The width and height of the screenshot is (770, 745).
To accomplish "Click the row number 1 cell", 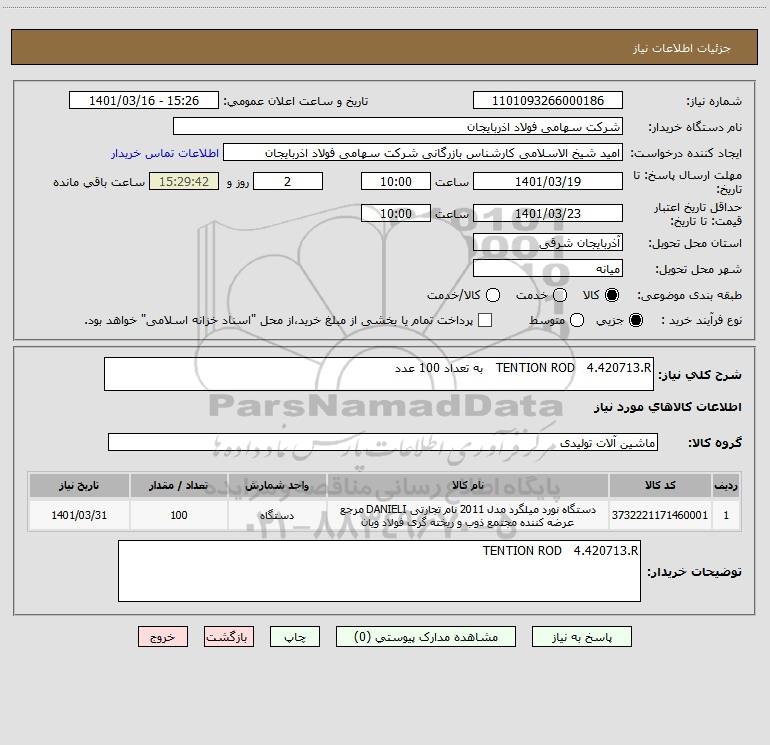I will point(726,515).
